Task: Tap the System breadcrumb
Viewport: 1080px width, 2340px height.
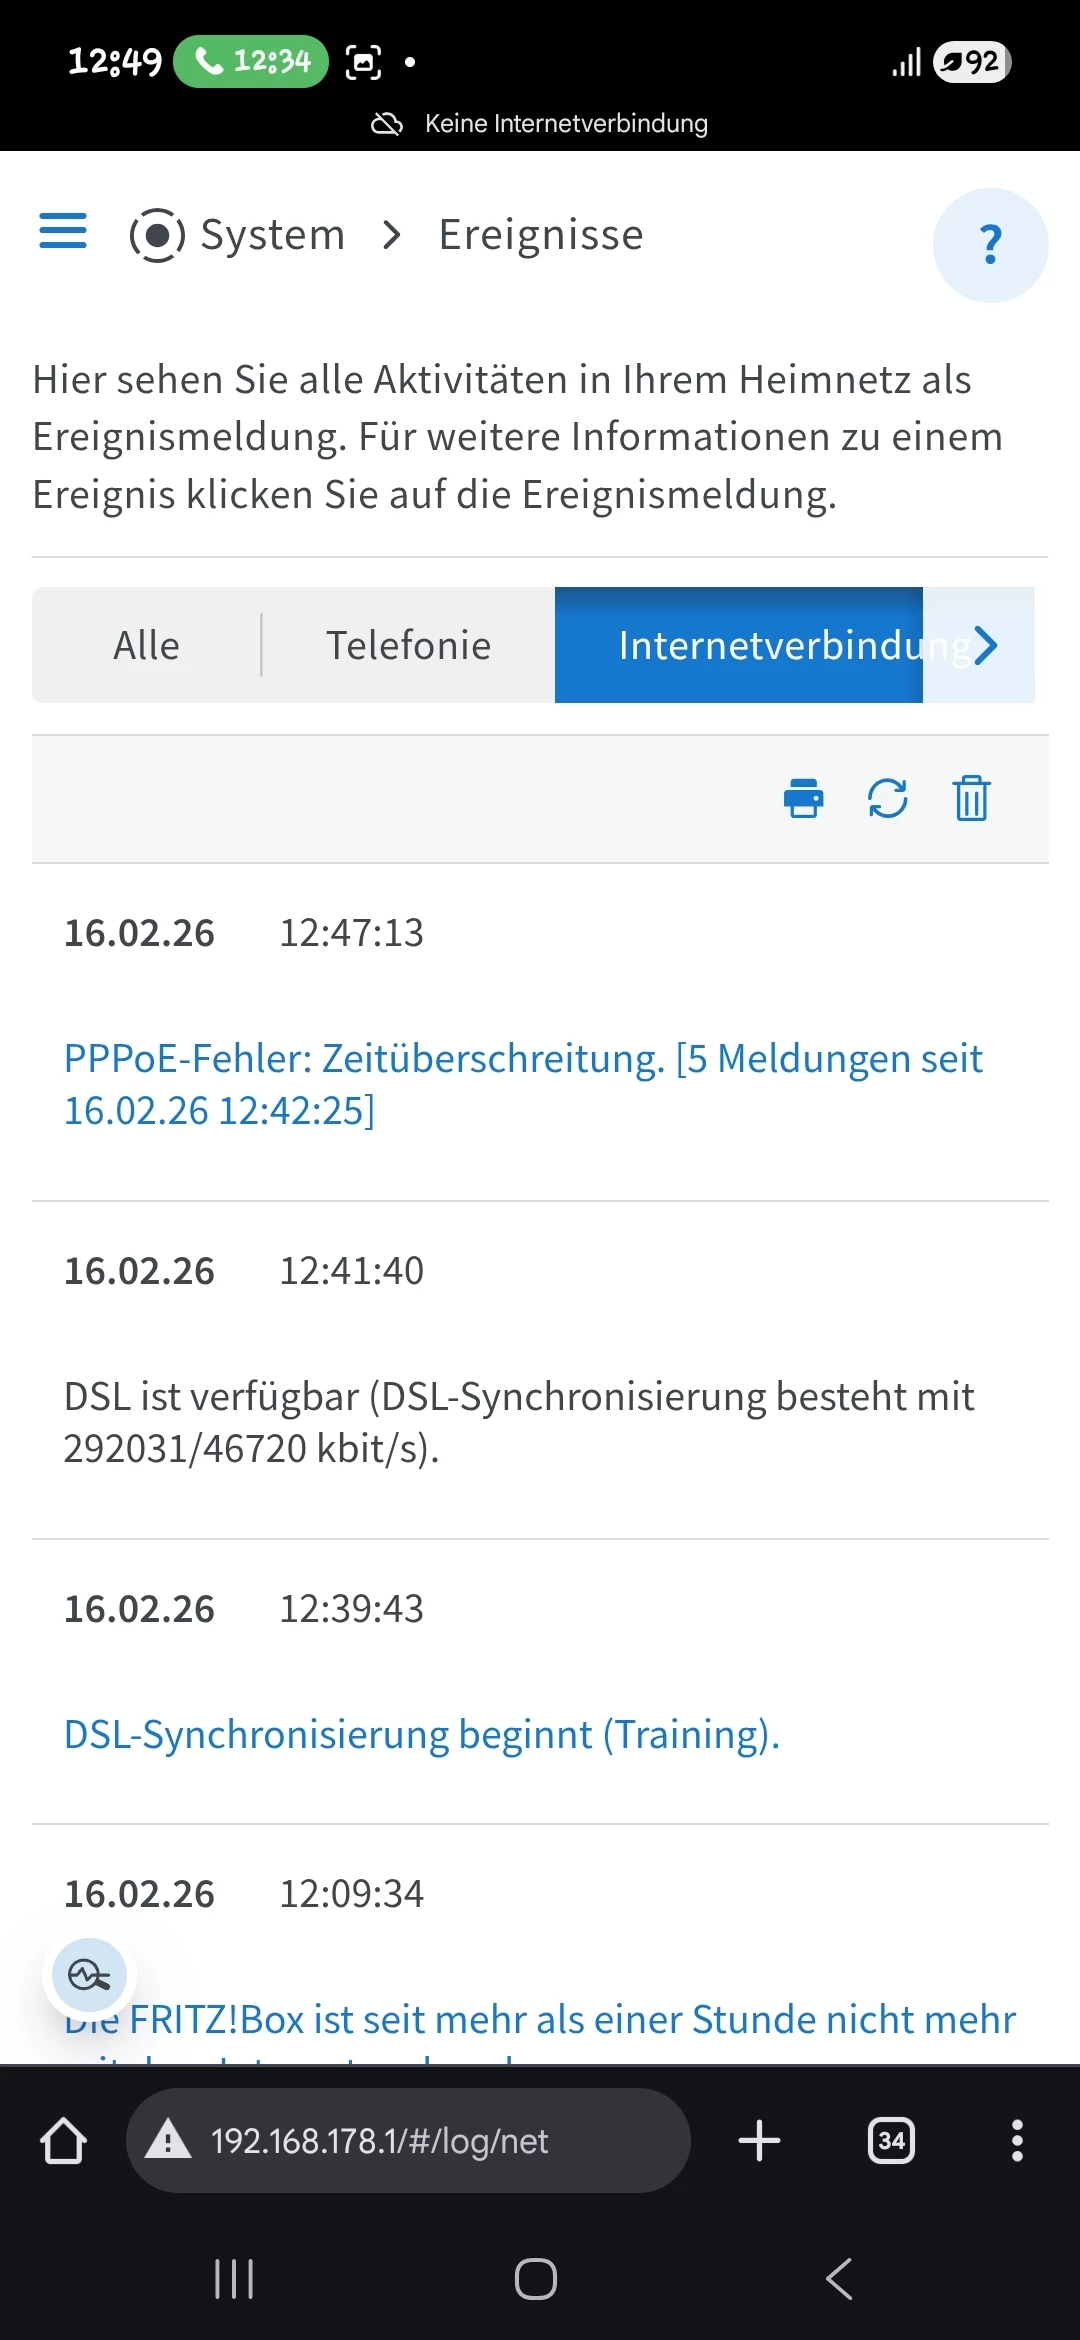Action: [x=237, y=235]
